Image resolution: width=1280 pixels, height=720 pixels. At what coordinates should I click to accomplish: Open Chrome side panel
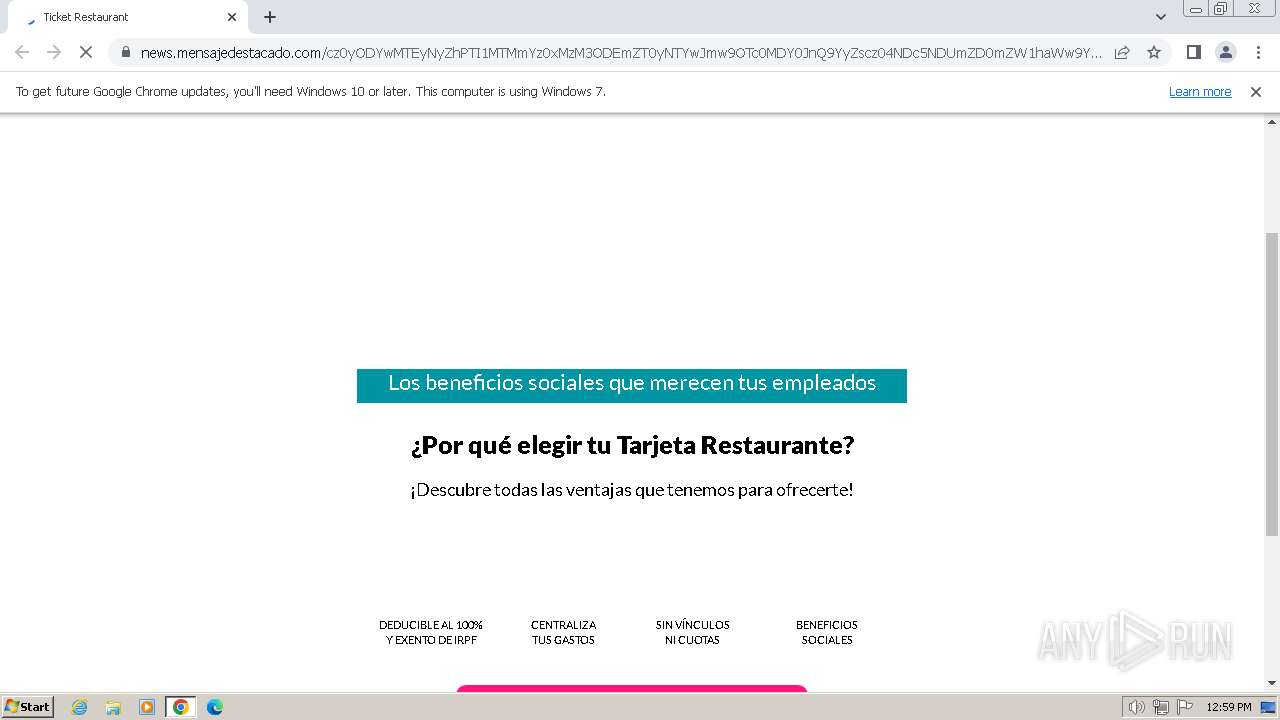coord(1193,52)
